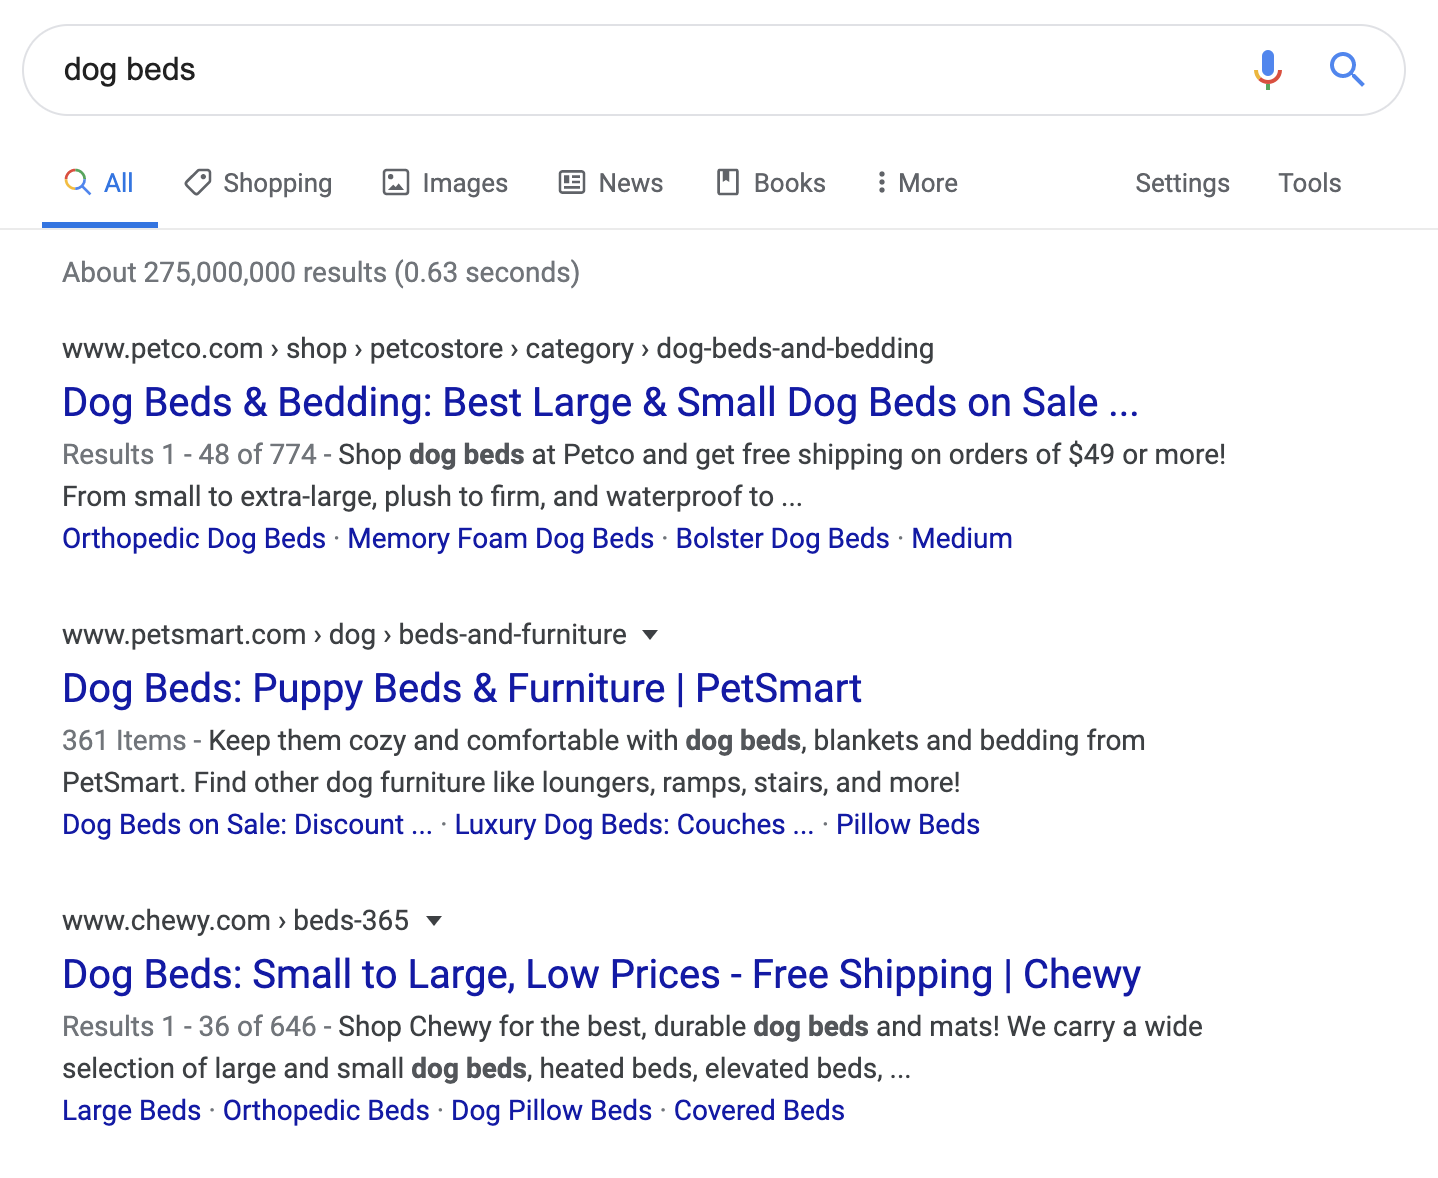Screen dimensions: 1438x1178
Task: Click the 'Results 1 - 36 of 646' snippet
Action: (189, 1026)
